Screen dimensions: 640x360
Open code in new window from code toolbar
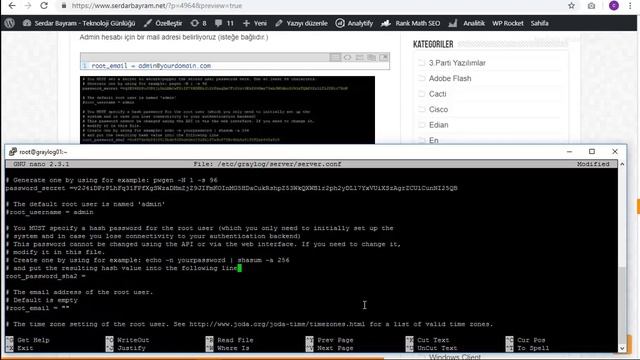coord(383,58)
